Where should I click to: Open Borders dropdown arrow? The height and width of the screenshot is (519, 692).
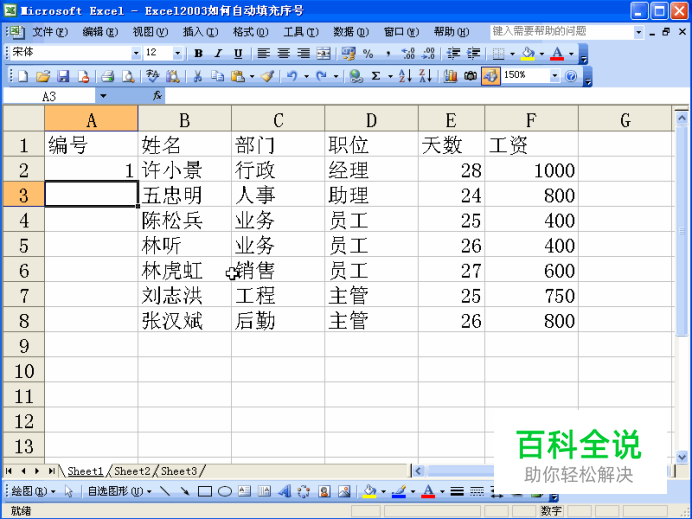tap(512, 53)
